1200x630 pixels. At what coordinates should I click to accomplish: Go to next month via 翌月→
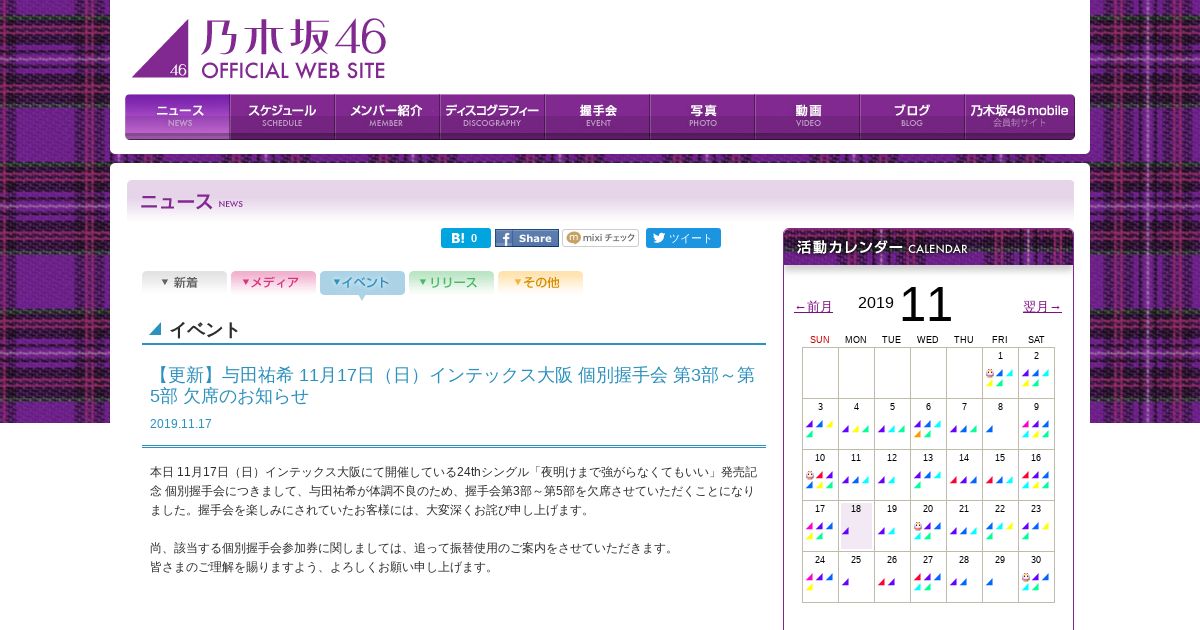(x=1042, y=307)
